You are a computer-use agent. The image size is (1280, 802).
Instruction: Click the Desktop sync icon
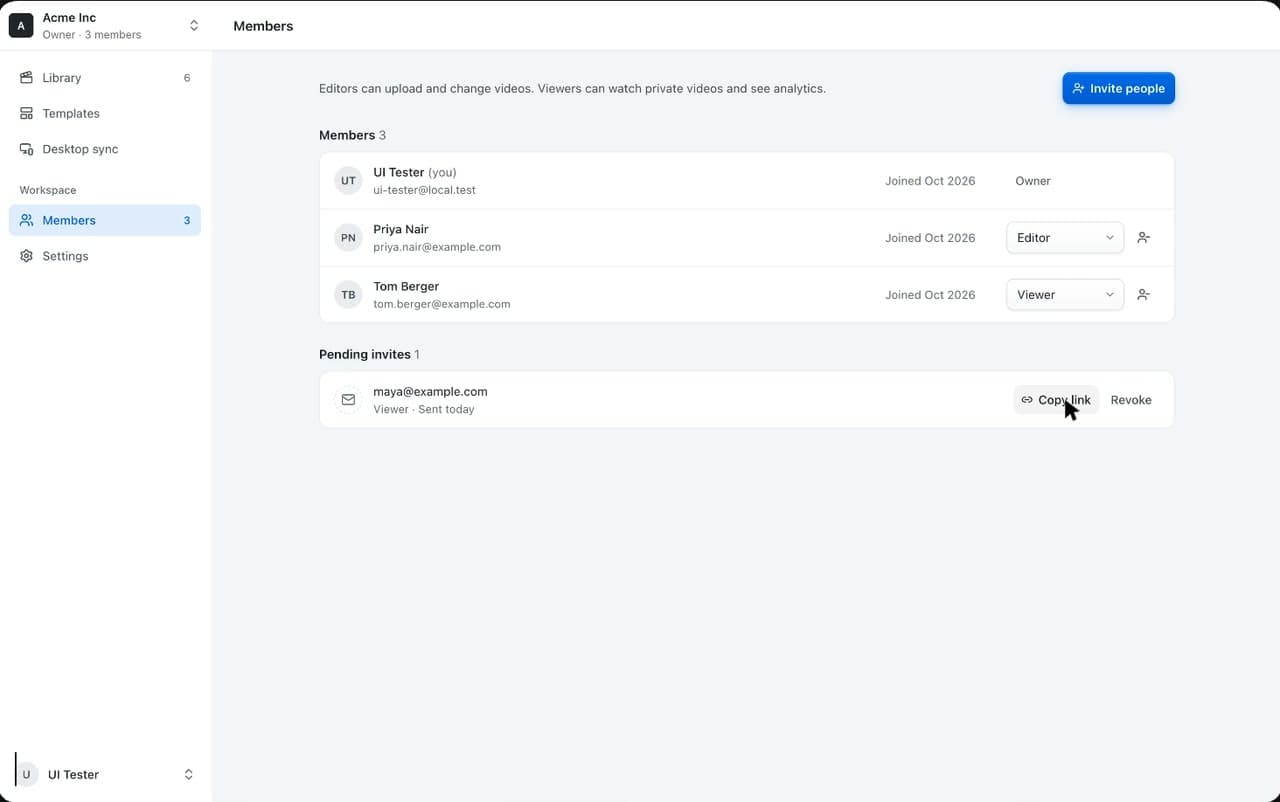click(27, 149)
